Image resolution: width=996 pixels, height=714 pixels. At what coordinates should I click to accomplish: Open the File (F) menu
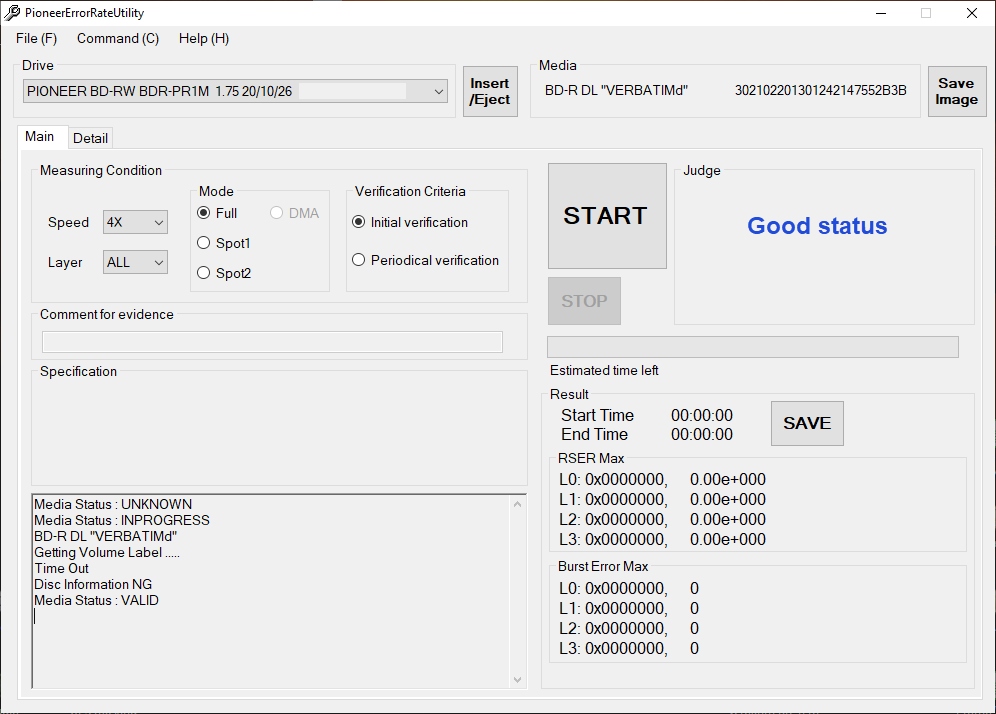coord(37,38)
